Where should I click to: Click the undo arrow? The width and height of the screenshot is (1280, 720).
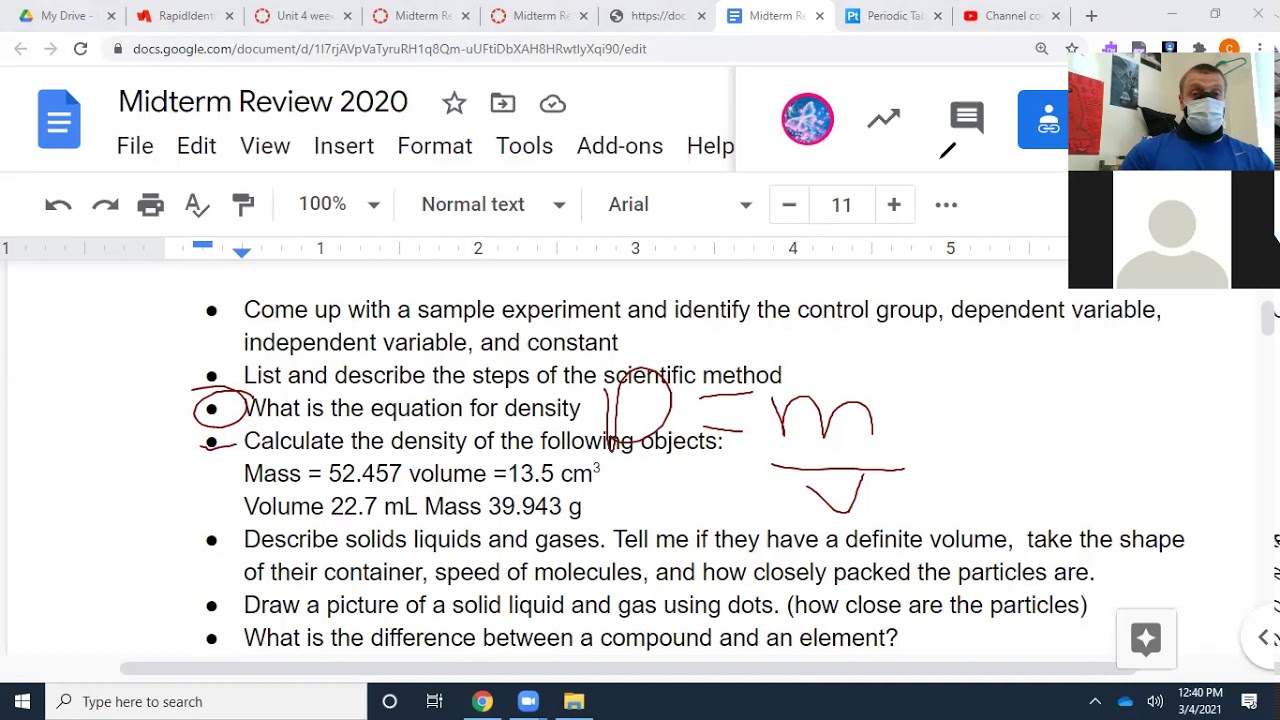click(58, 205)
